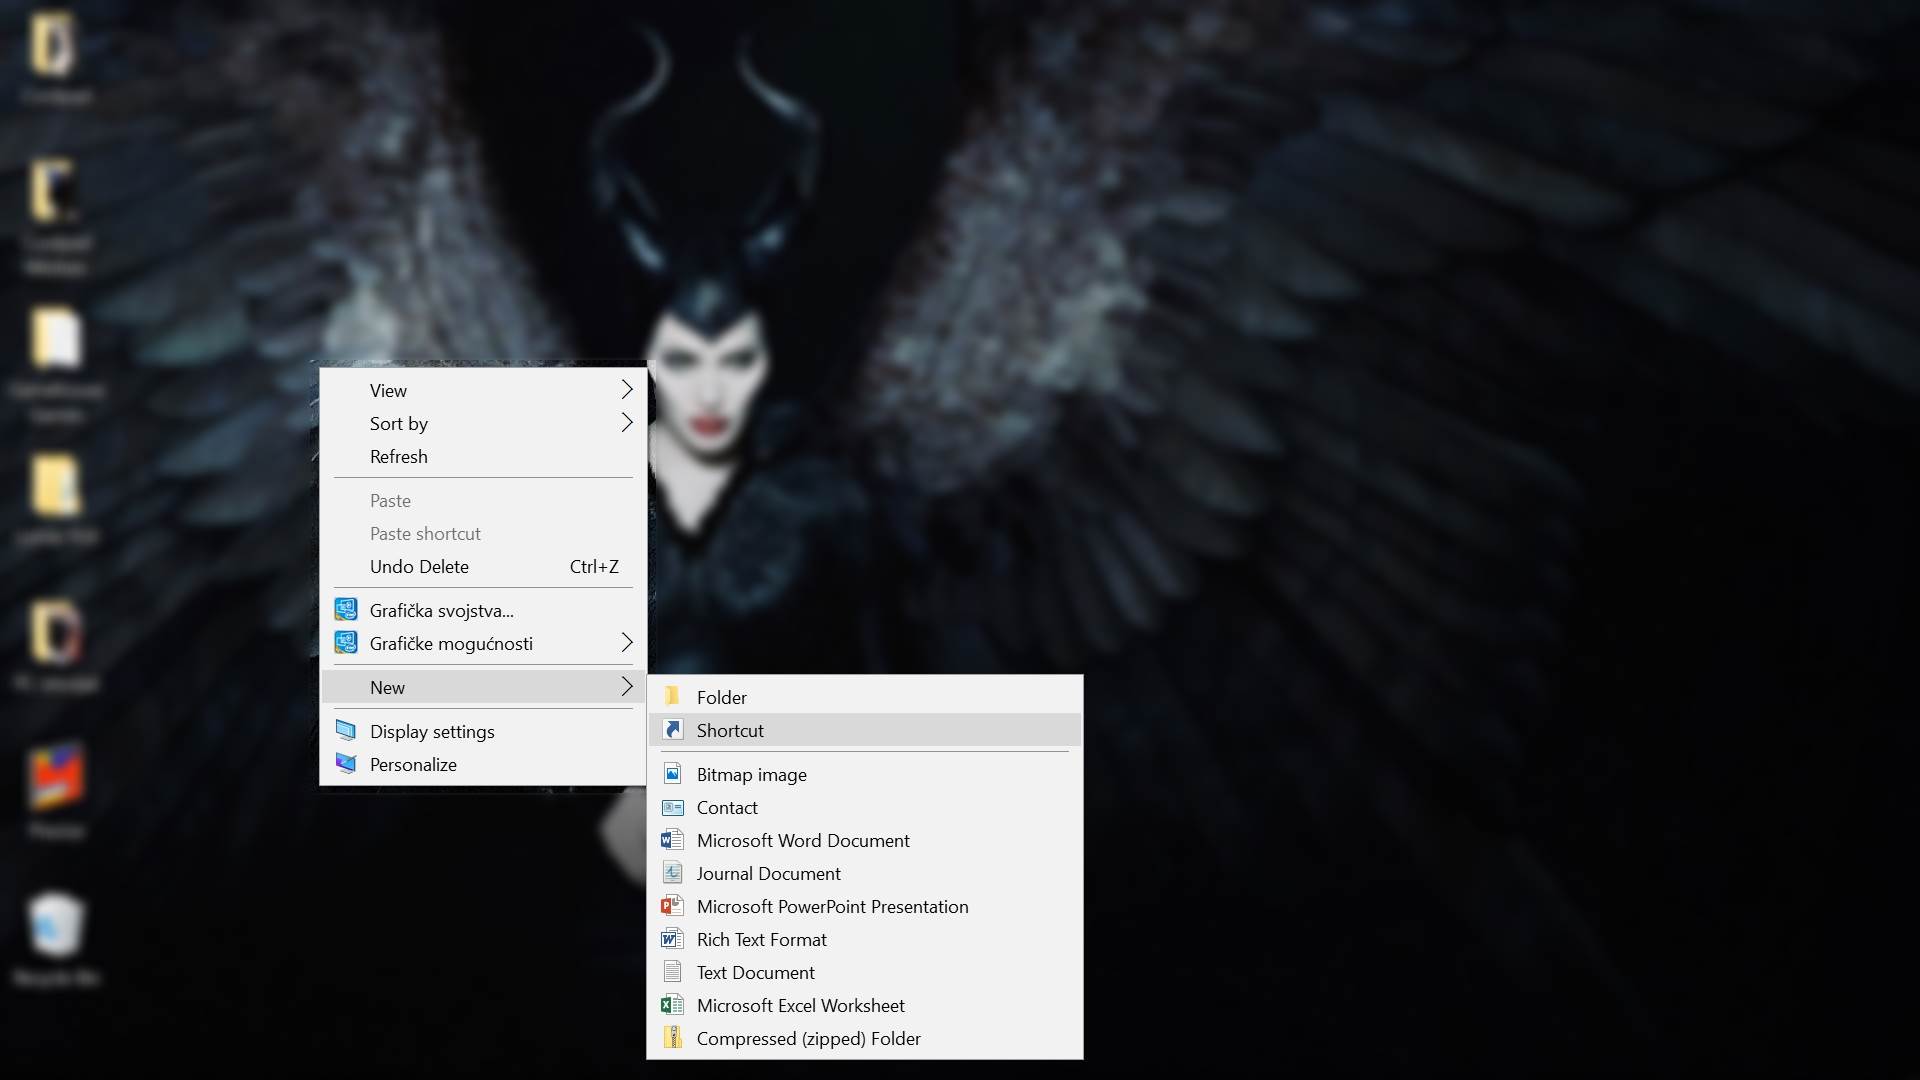The image size is (1920, 1080).
Task: Click the Display settings monitor icon
Action: [x=346, y=731]
